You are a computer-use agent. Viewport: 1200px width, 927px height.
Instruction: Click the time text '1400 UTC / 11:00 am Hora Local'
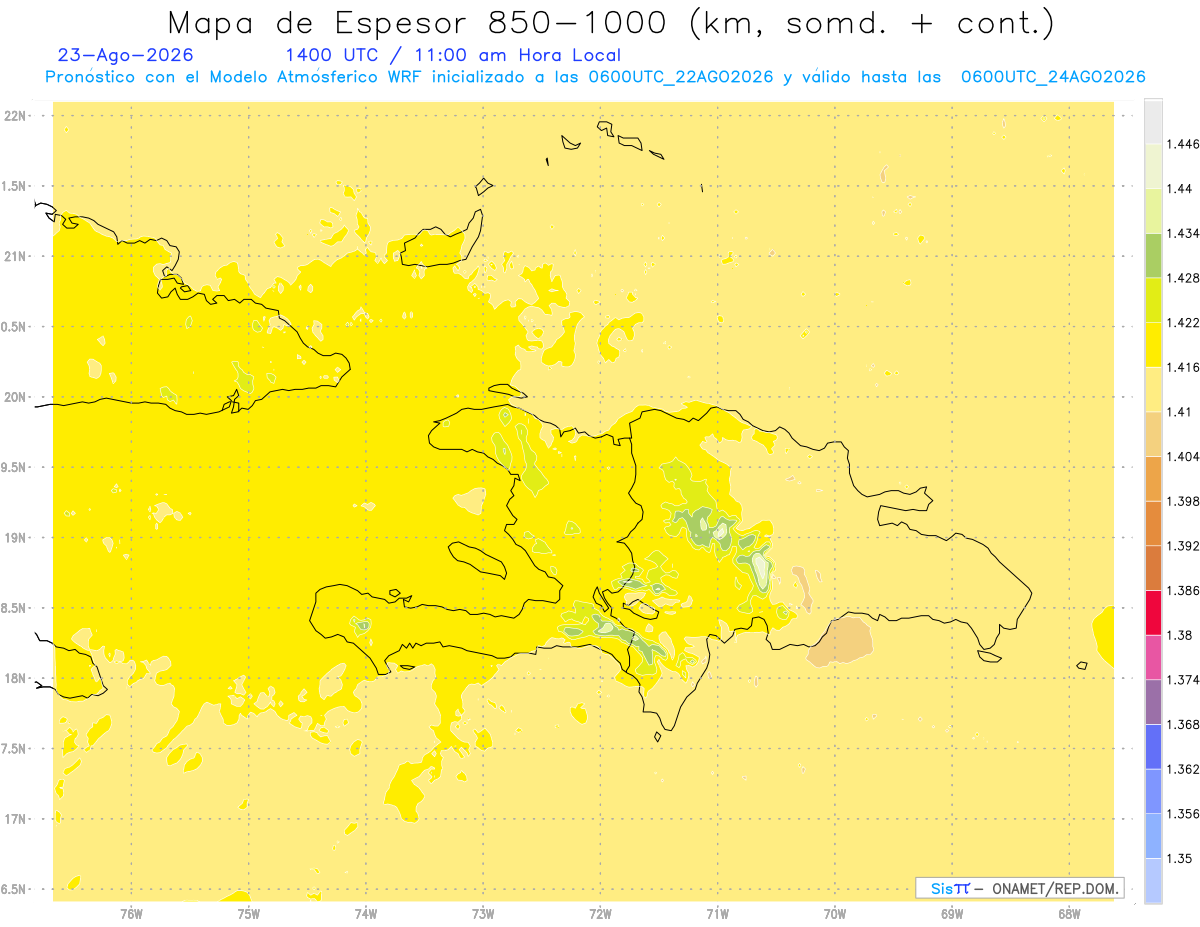tap(453, 56)
